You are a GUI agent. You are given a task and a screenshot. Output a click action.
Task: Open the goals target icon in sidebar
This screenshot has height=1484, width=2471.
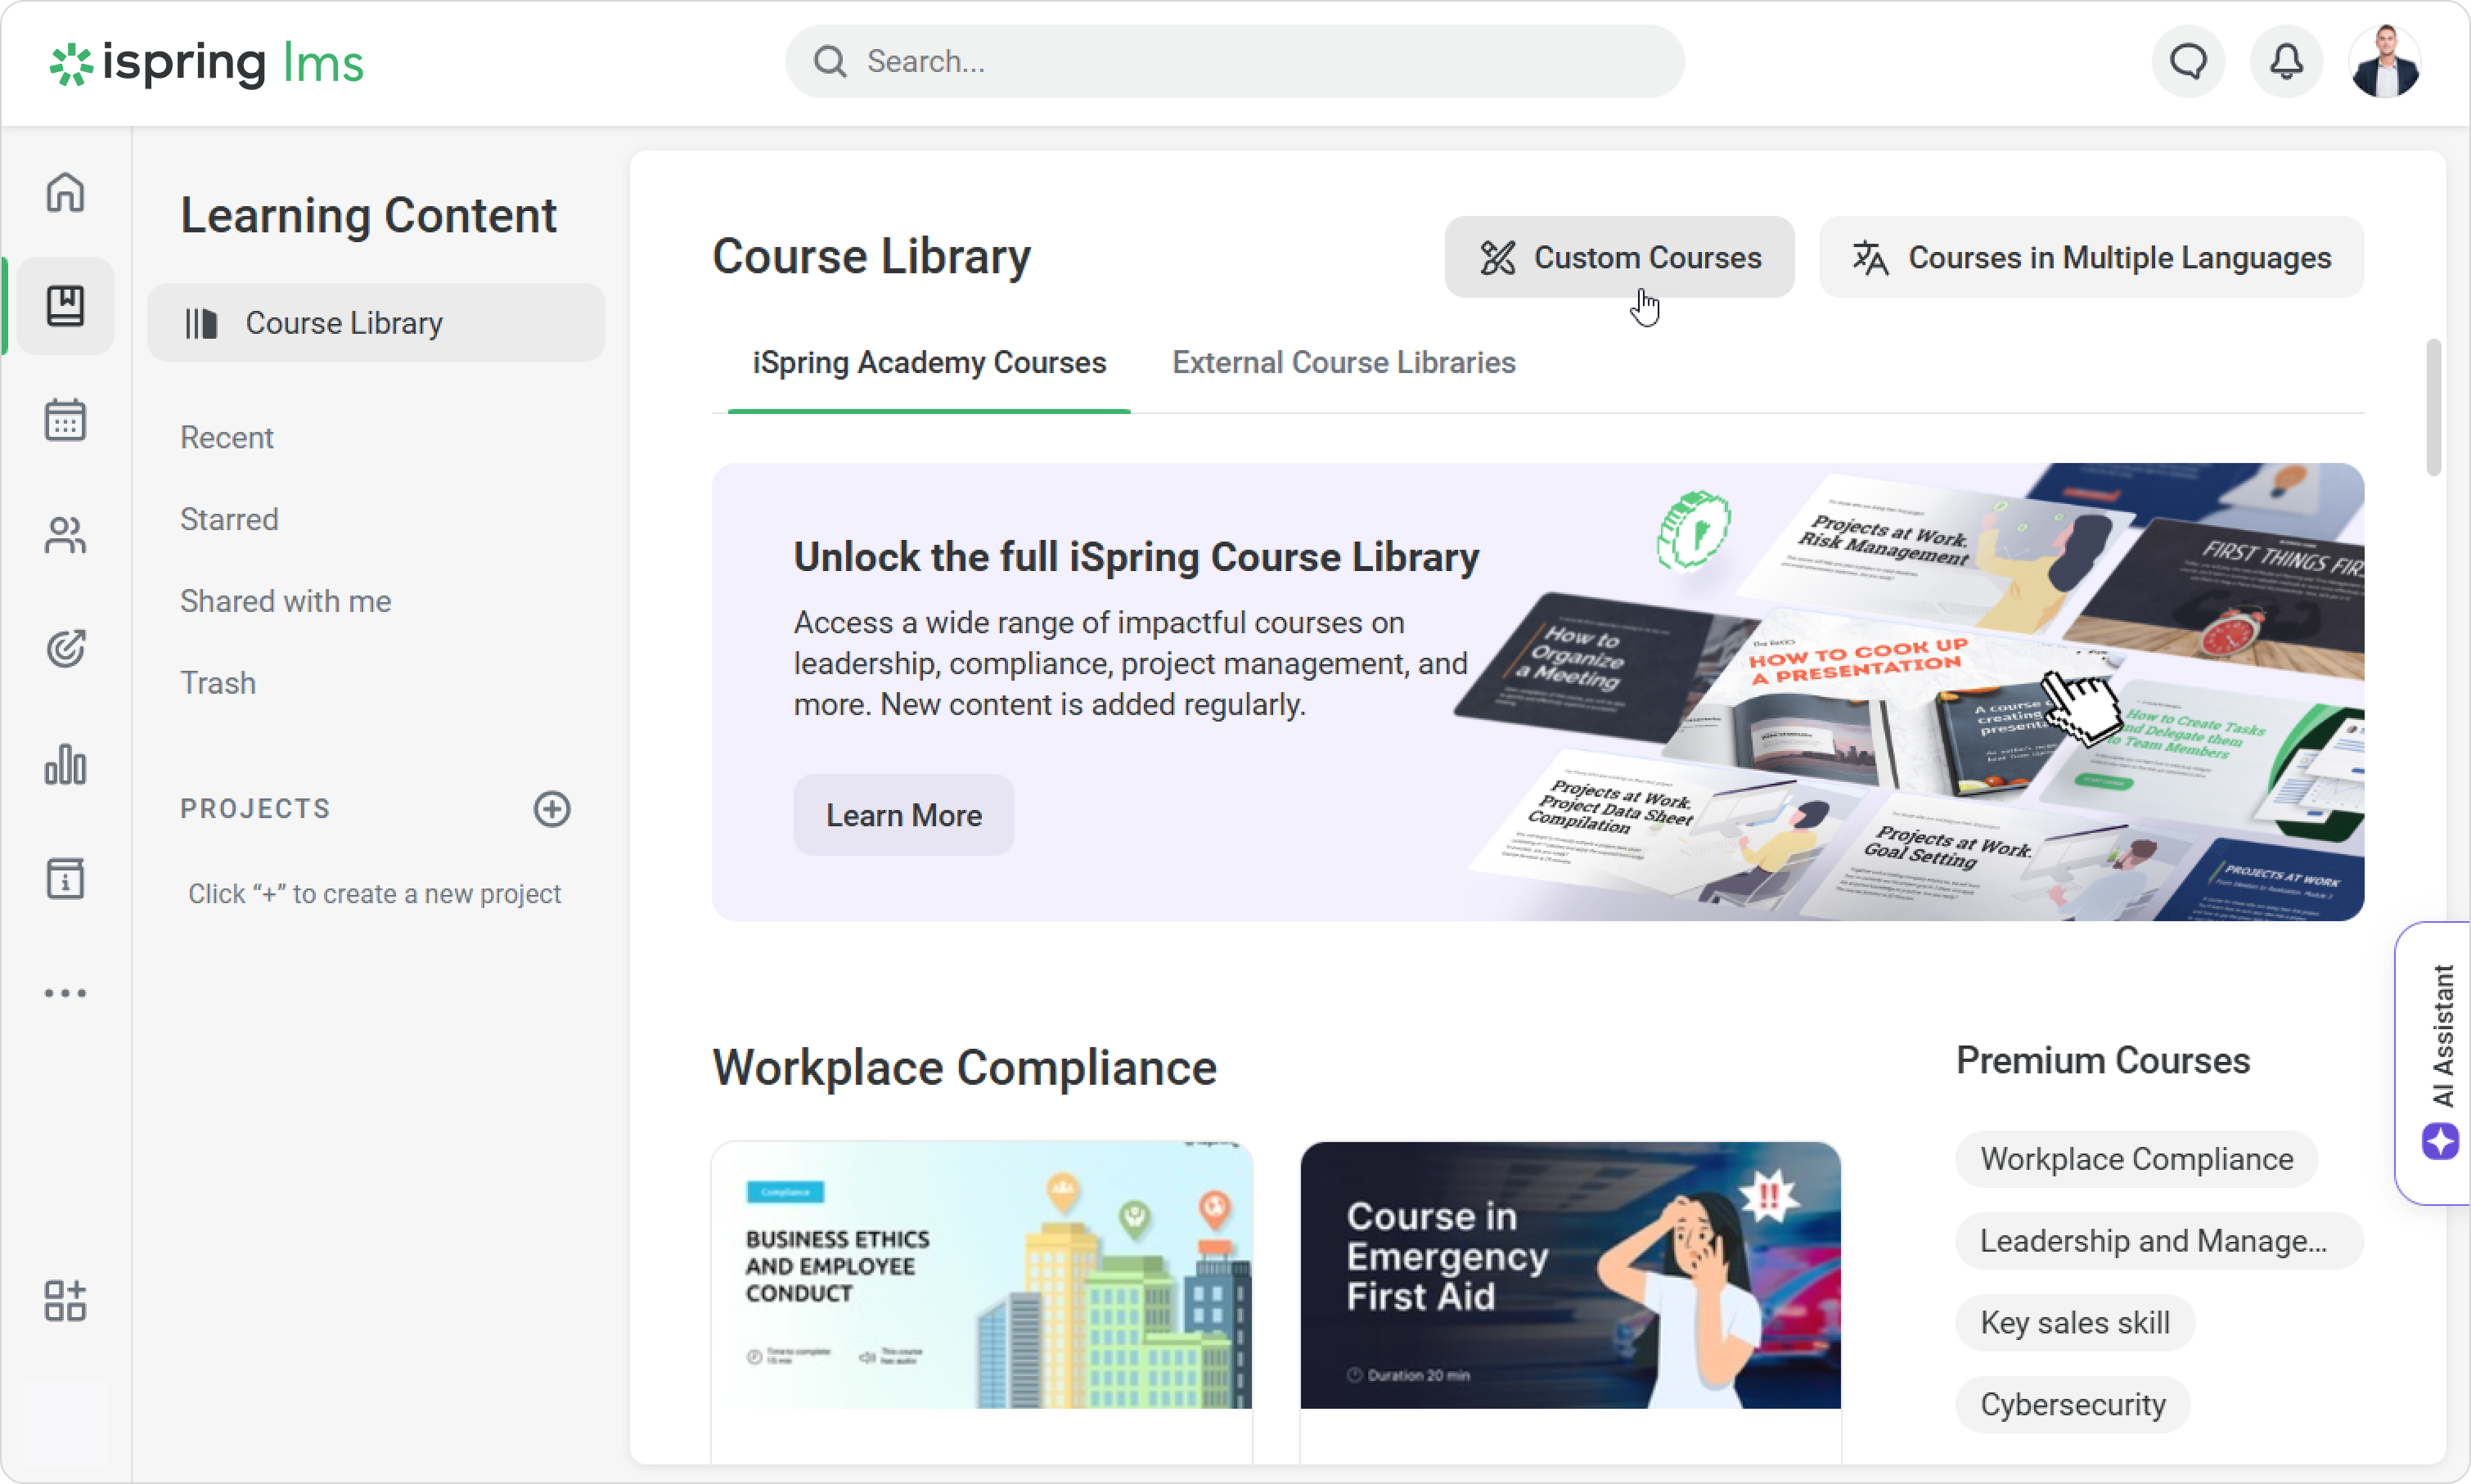[x=65, y=649]
